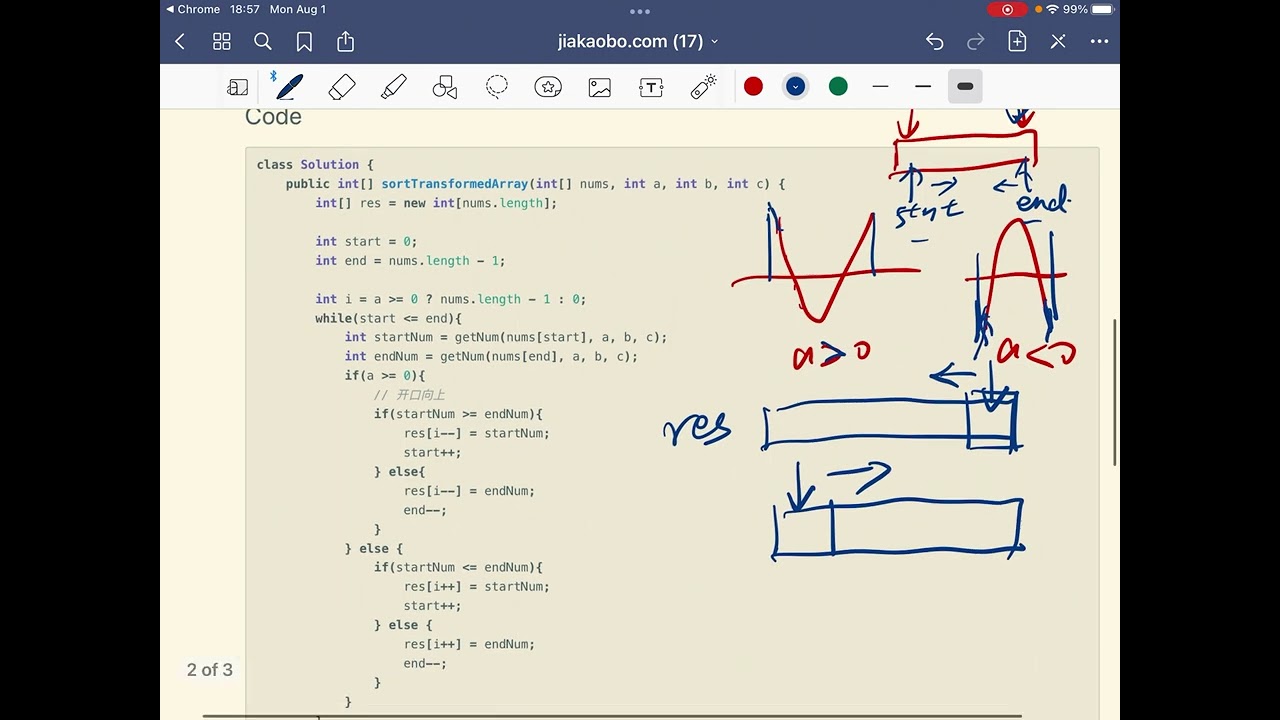Click the 'int end = nums.length - 1;' line
The height and width of the screenshot is (720, 1280).
410,261
